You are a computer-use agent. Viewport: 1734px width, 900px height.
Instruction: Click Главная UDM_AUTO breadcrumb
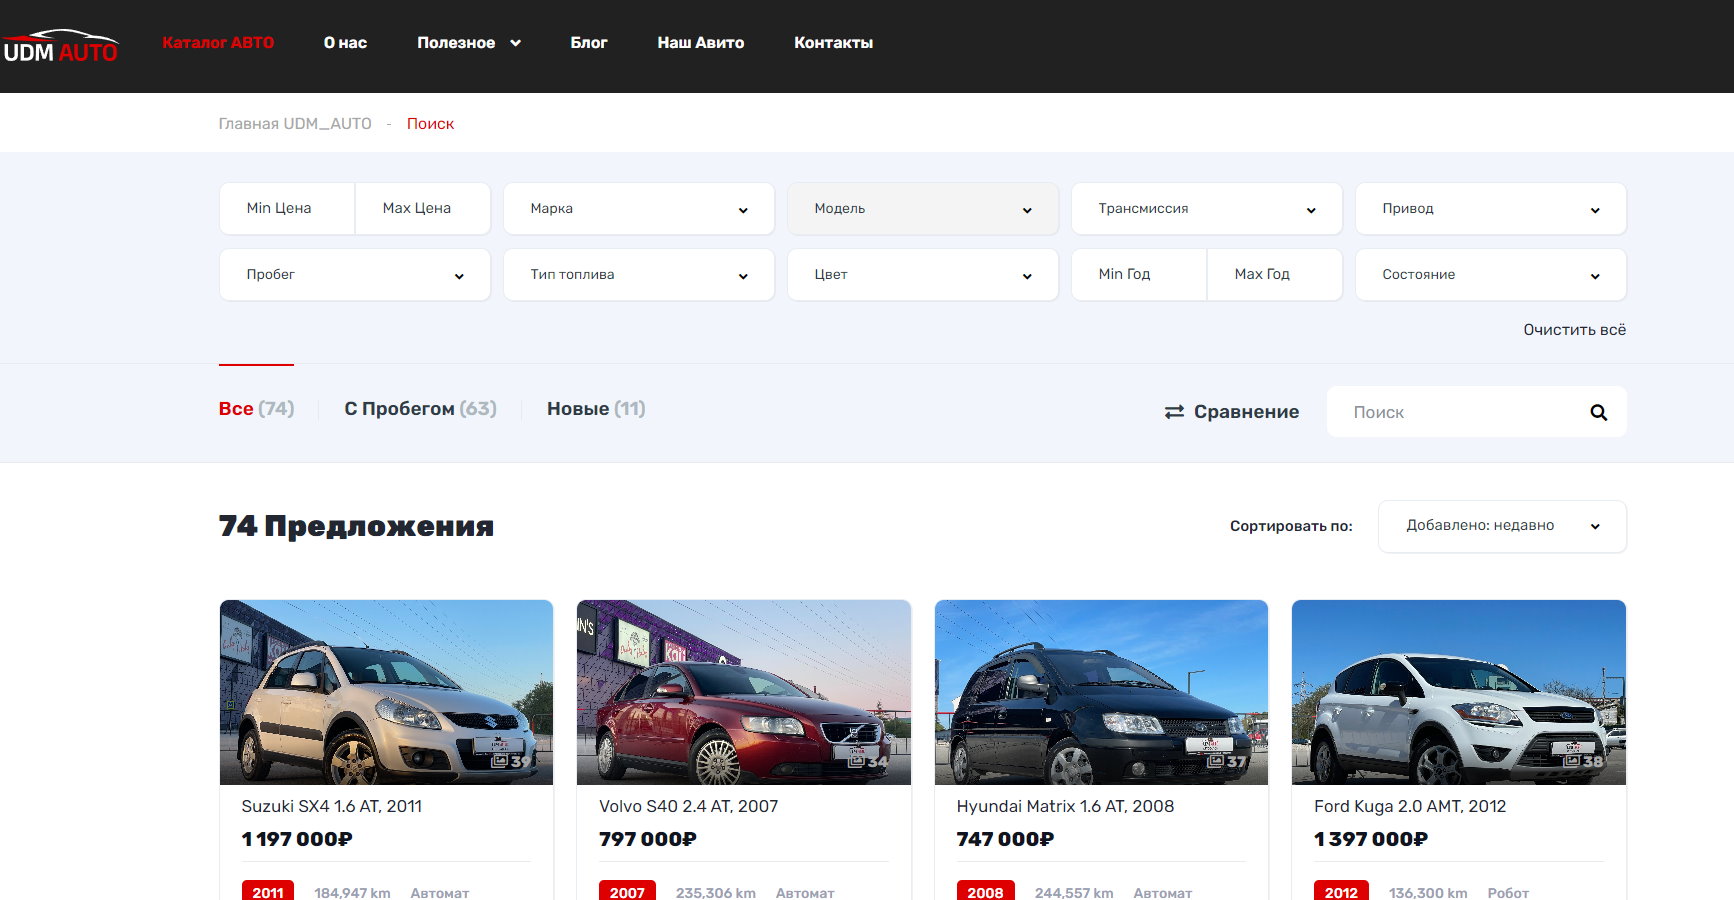[x=295, y=124]
